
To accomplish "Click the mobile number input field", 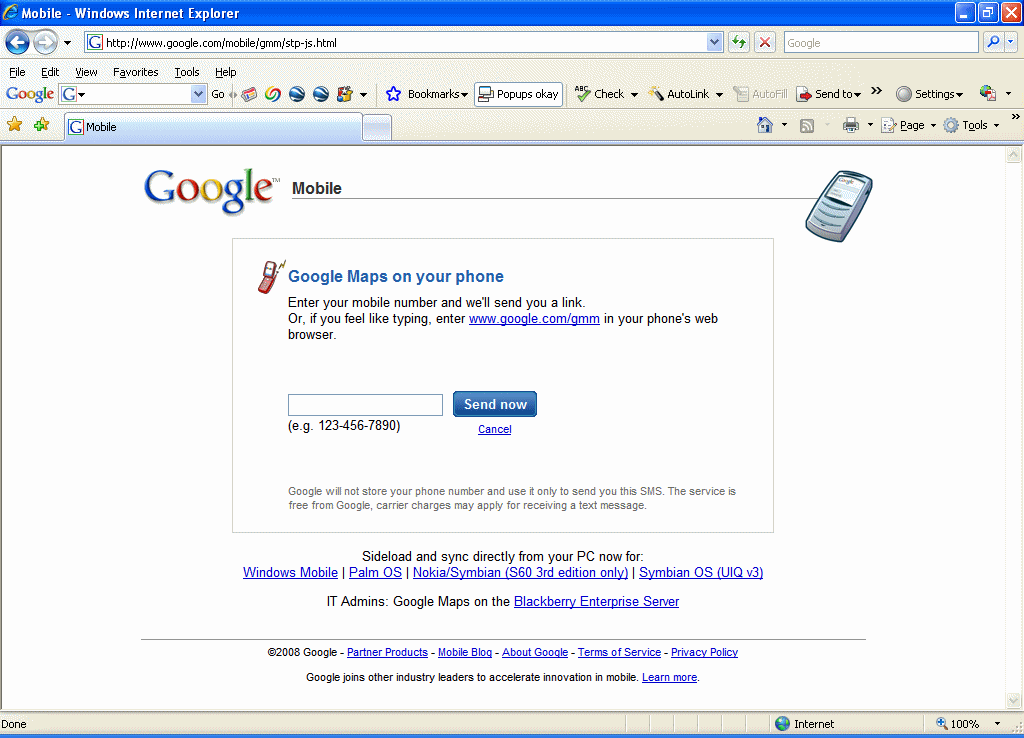I will pyautogui.click(x=365, y=405).
